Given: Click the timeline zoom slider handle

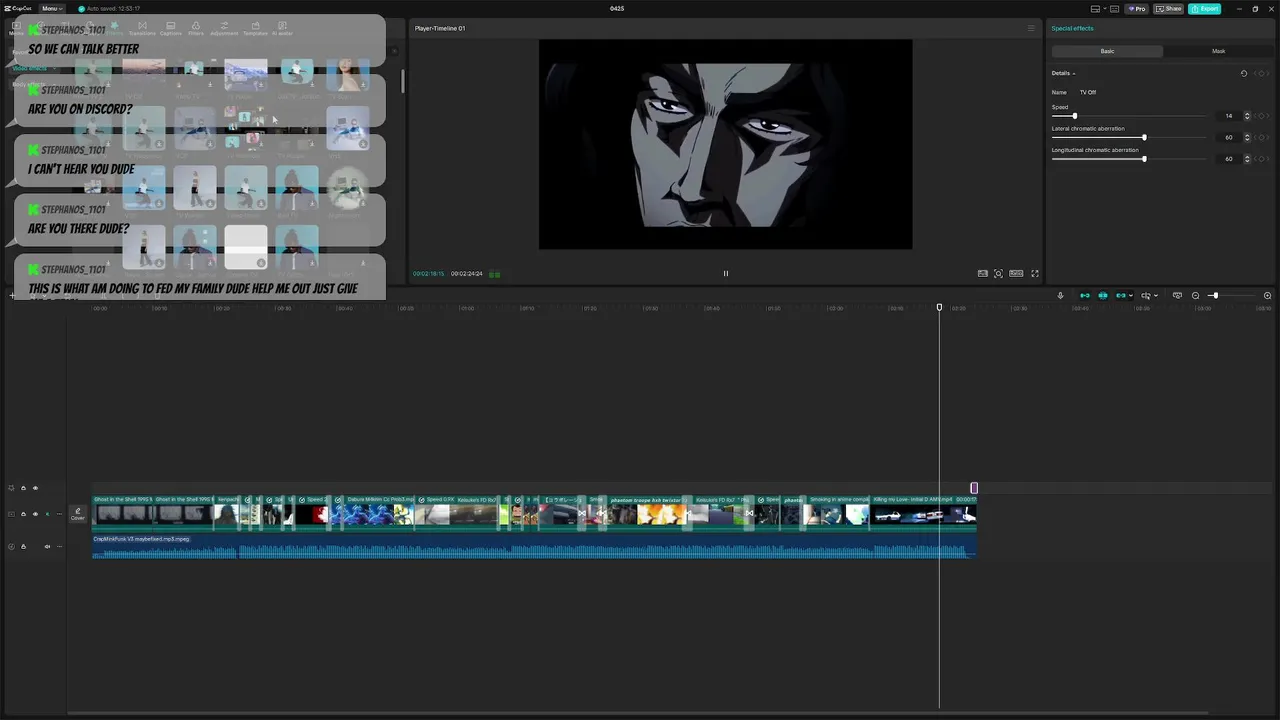Looking at the screenshot, I should [x=1214, y=296].
